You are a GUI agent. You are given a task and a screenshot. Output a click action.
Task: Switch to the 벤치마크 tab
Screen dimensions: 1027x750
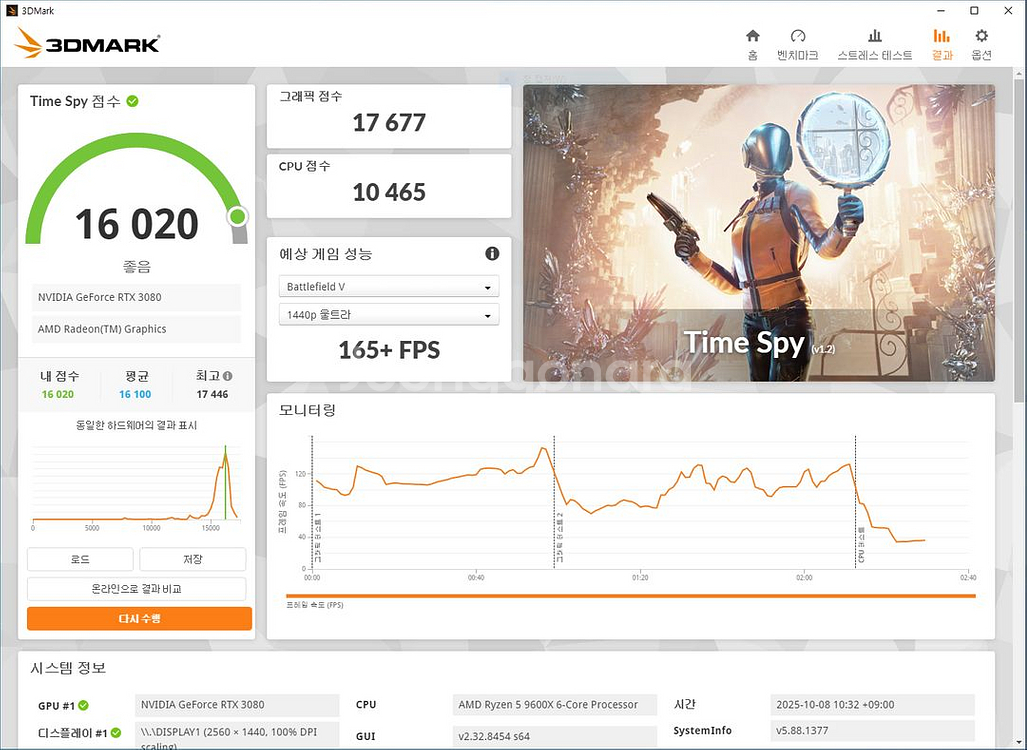coord(798,44)
